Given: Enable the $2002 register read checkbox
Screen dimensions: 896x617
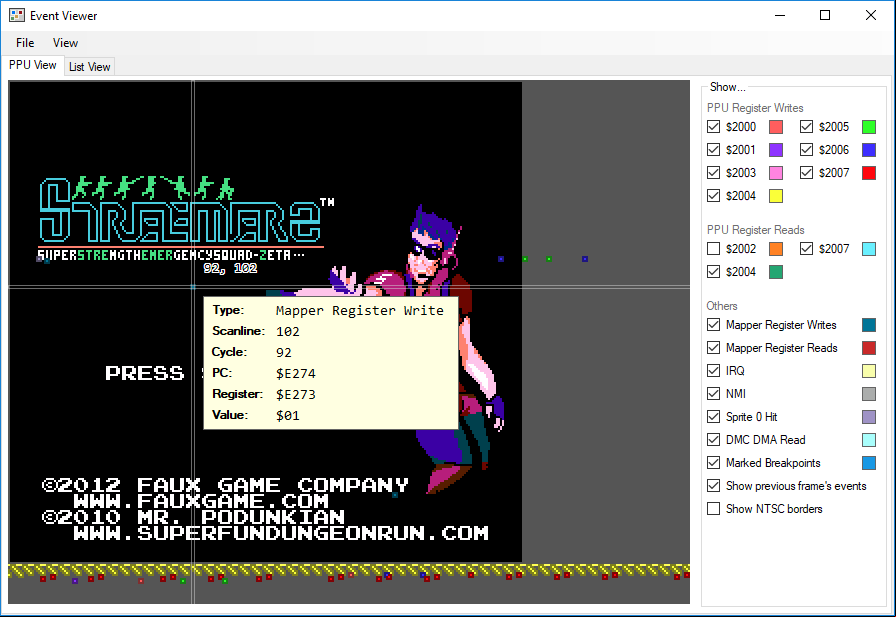Looking at the screenshot, I should click(713, 249).
